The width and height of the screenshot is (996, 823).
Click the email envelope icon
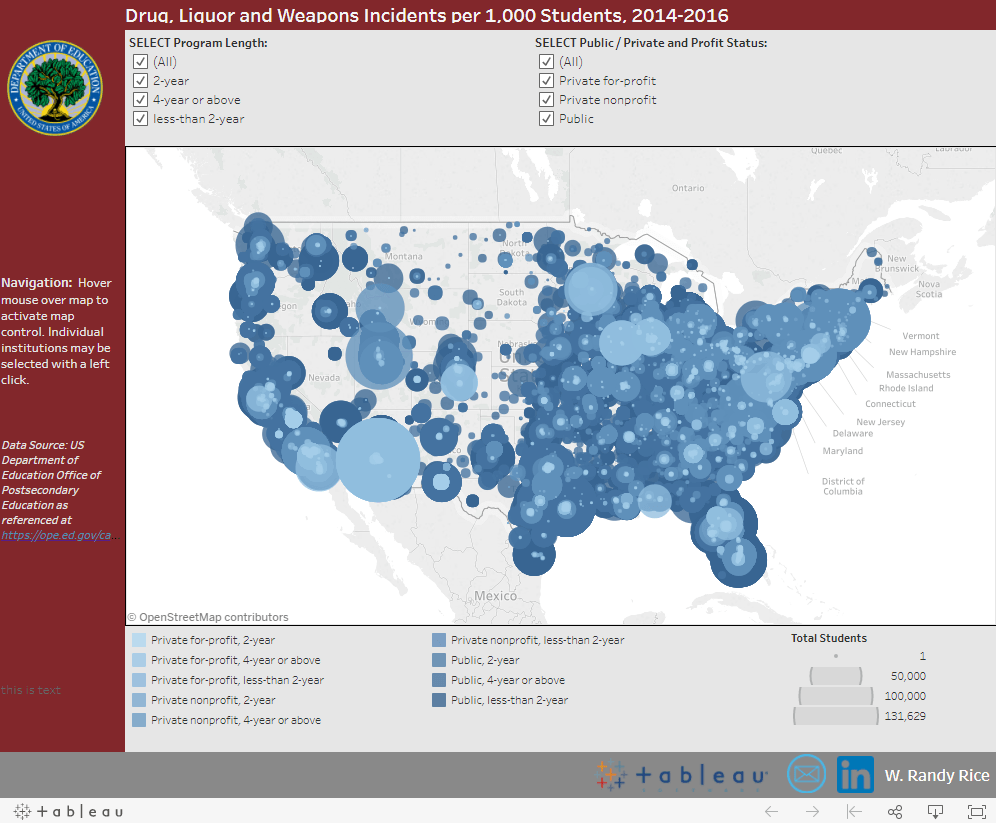[806, 774]
